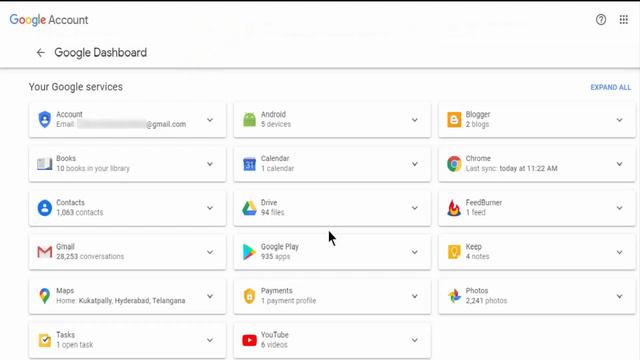Click the Google Play icon
Screen dimensions: 640x360
coord(249,252)
